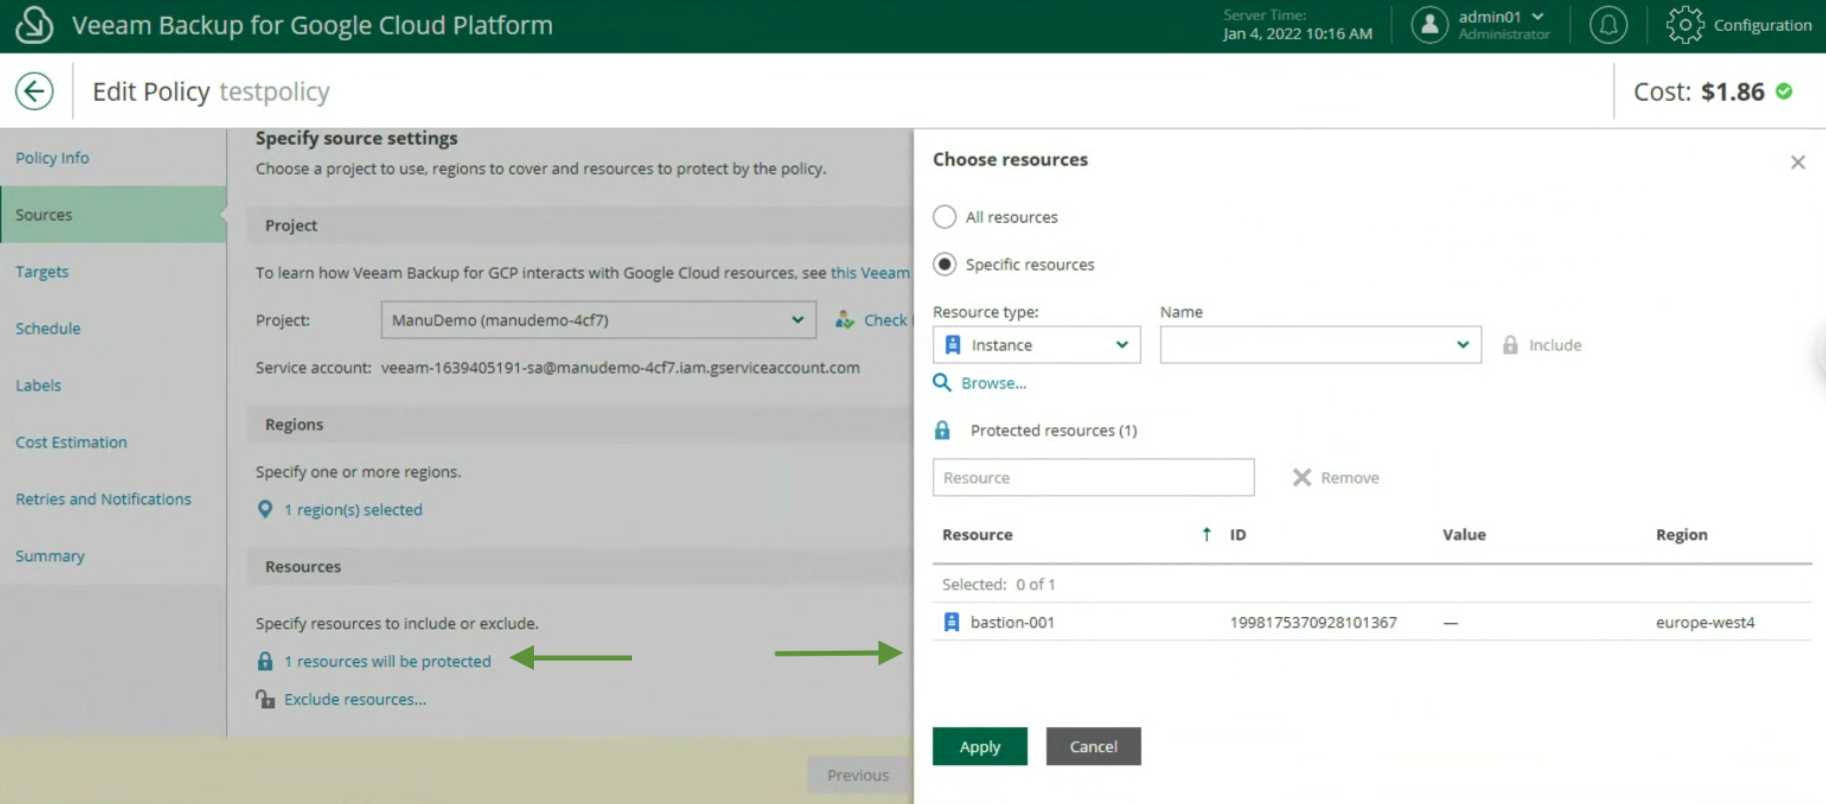Click the Resource search input field
This screenshot has height=804, width=1826.
point(1093,477)
